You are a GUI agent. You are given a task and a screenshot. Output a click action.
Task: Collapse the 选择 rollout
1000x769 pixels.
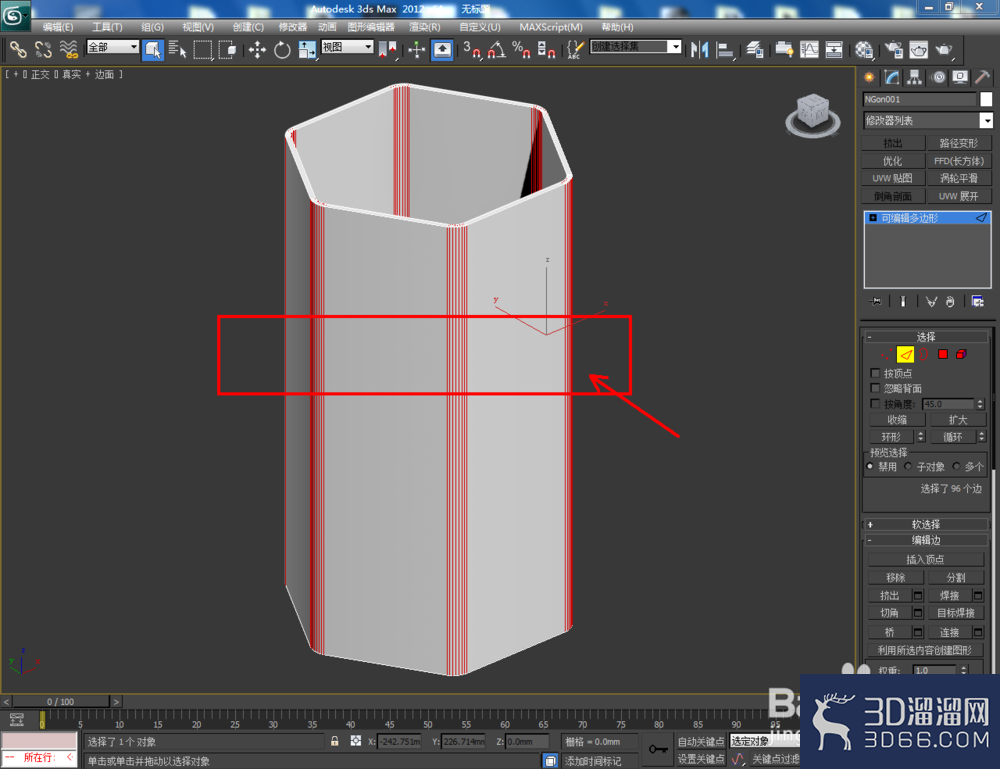tap(925, 337)
